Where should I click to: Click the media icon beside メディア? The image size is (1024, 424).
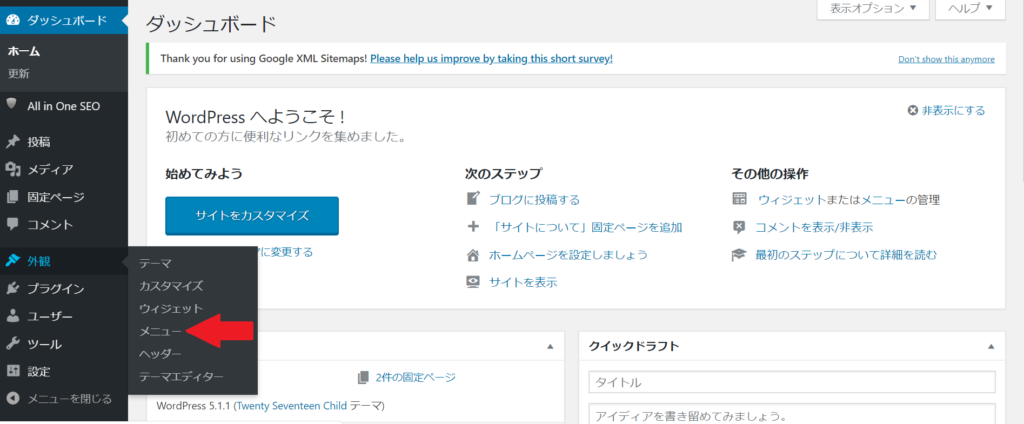[x=12, y=169]
